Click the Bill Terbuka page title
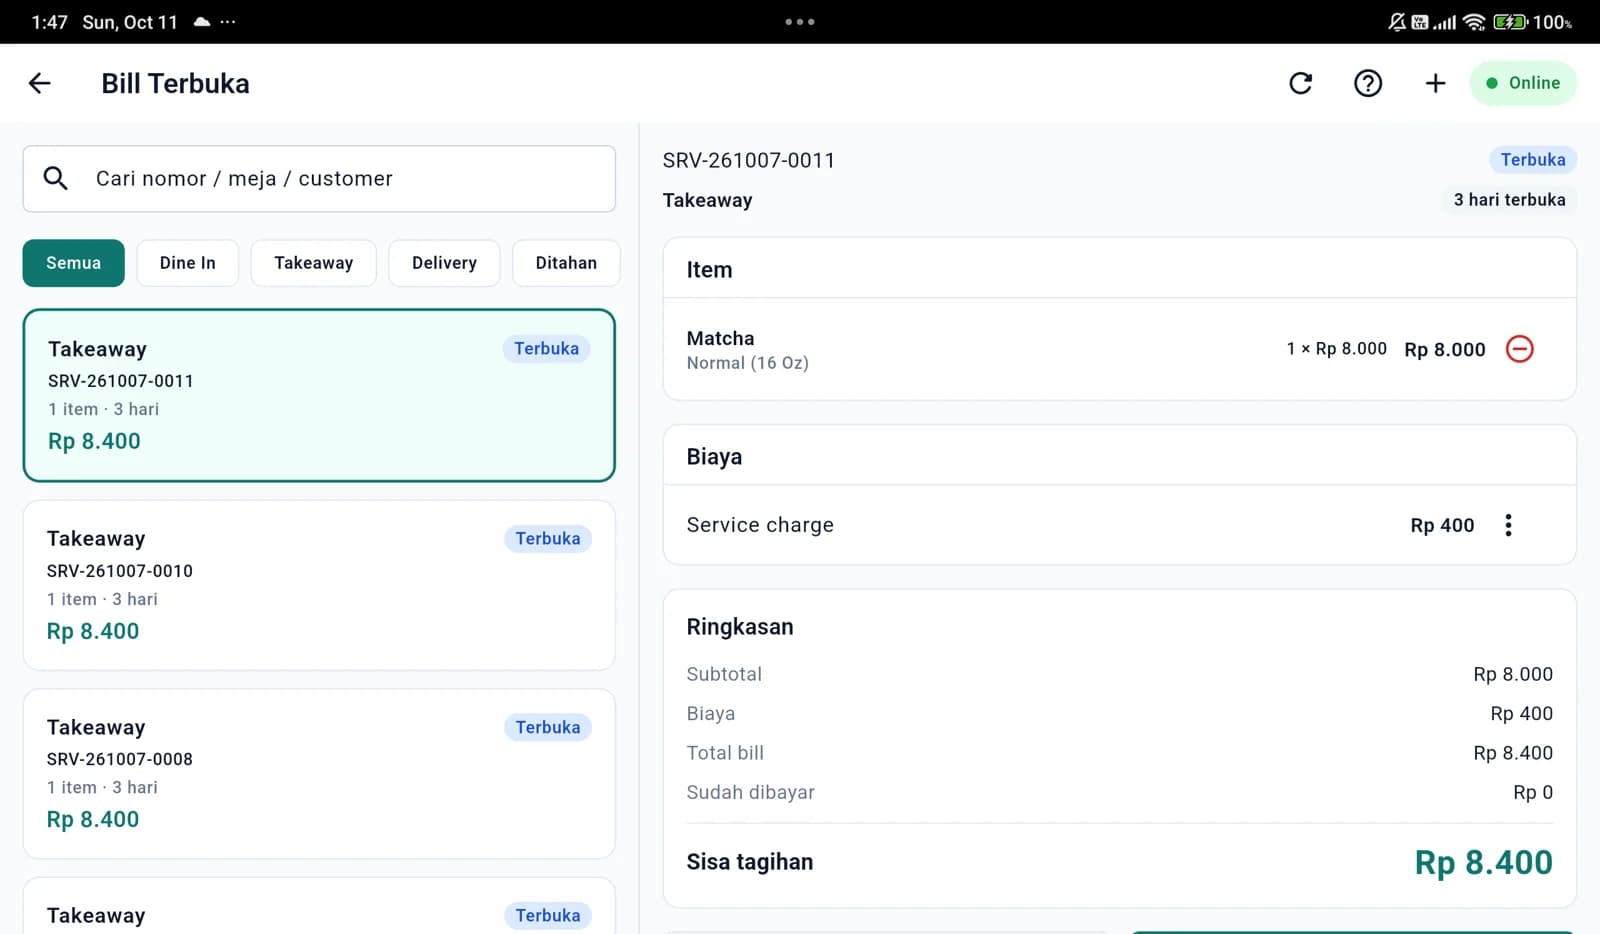This screenshot has width=1600, height=934. pos(175,84)
